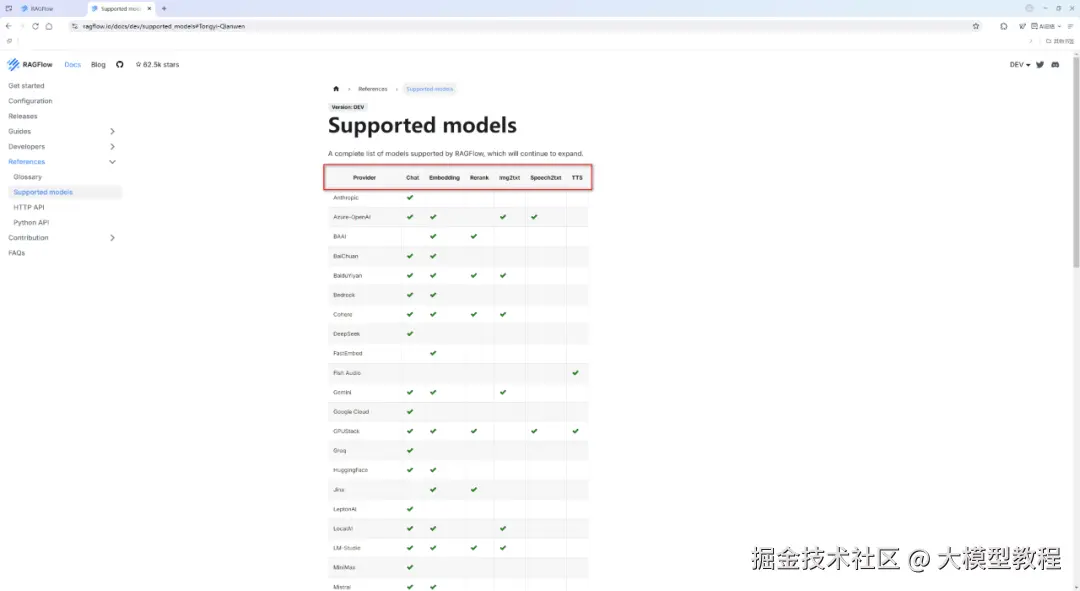Viewport: 1080px width, 591px height.
Task: Select Supported models in the sidebar
Action: [x=63, y=192]
